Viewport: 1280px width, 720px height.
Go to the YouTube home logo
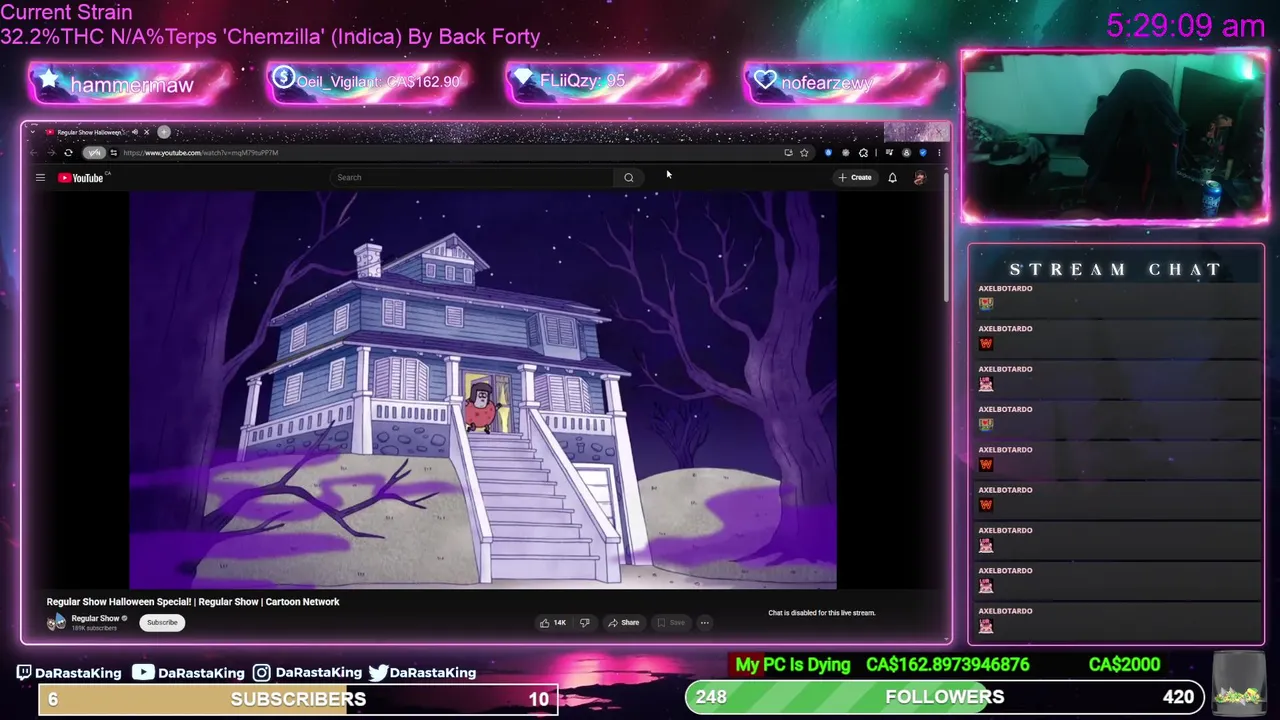[x=81, y=178]
